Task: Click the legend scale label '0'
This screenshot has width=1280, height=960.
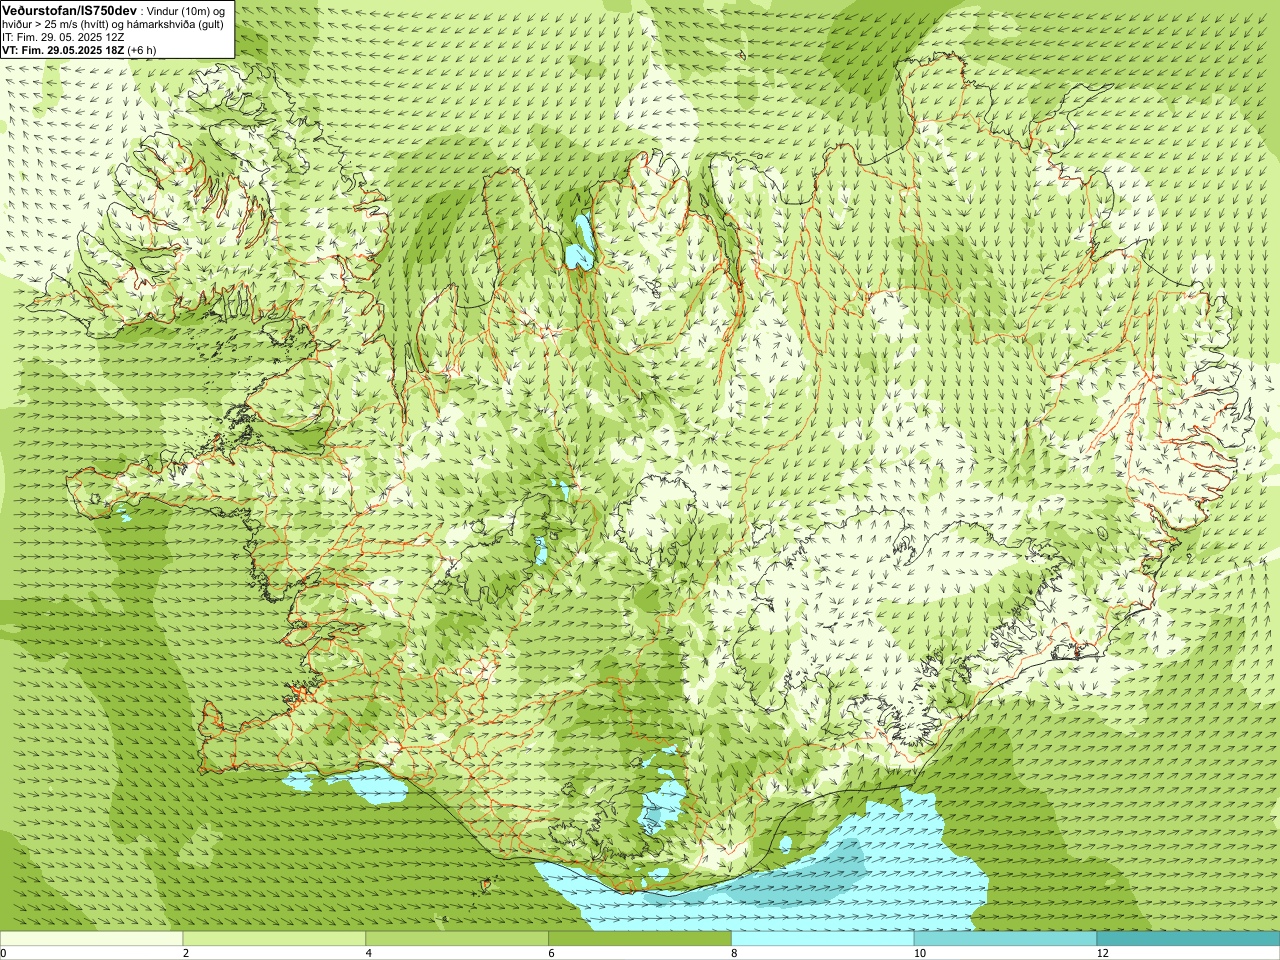Action: [x=4, y=953]
